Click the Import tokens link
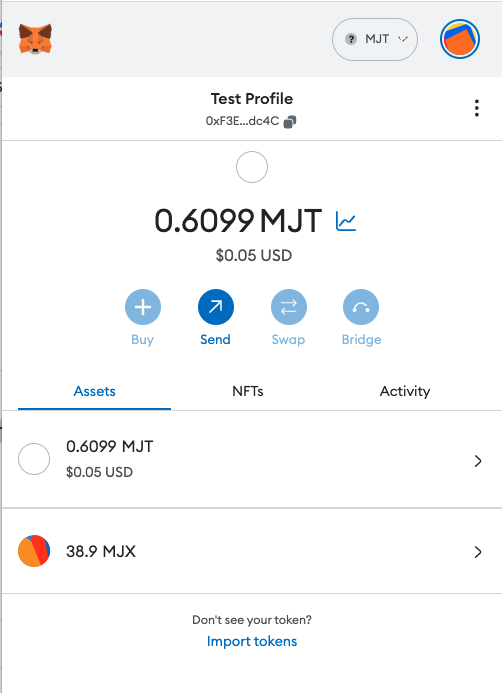The image size is (502, 693). click(252, 641)
